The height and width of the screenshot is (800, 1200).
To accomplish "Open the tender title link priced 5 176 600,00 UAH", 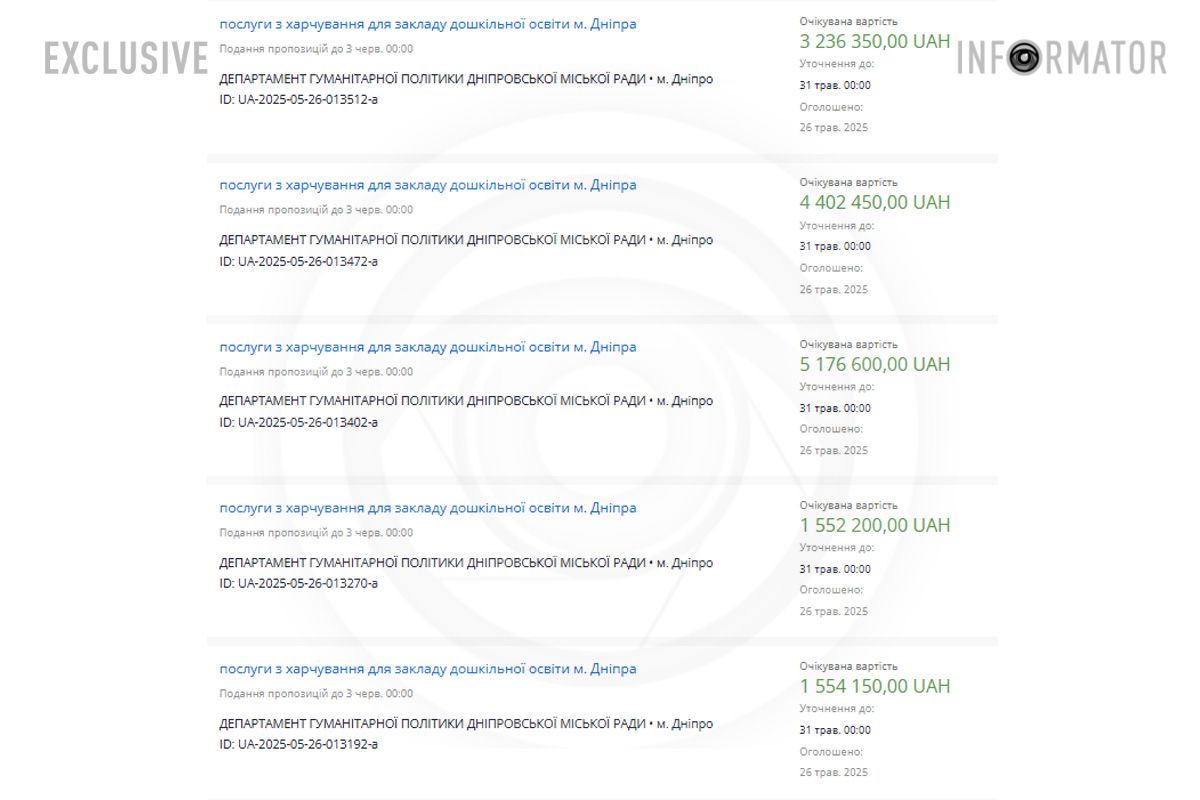I will (x=427, y=347).
